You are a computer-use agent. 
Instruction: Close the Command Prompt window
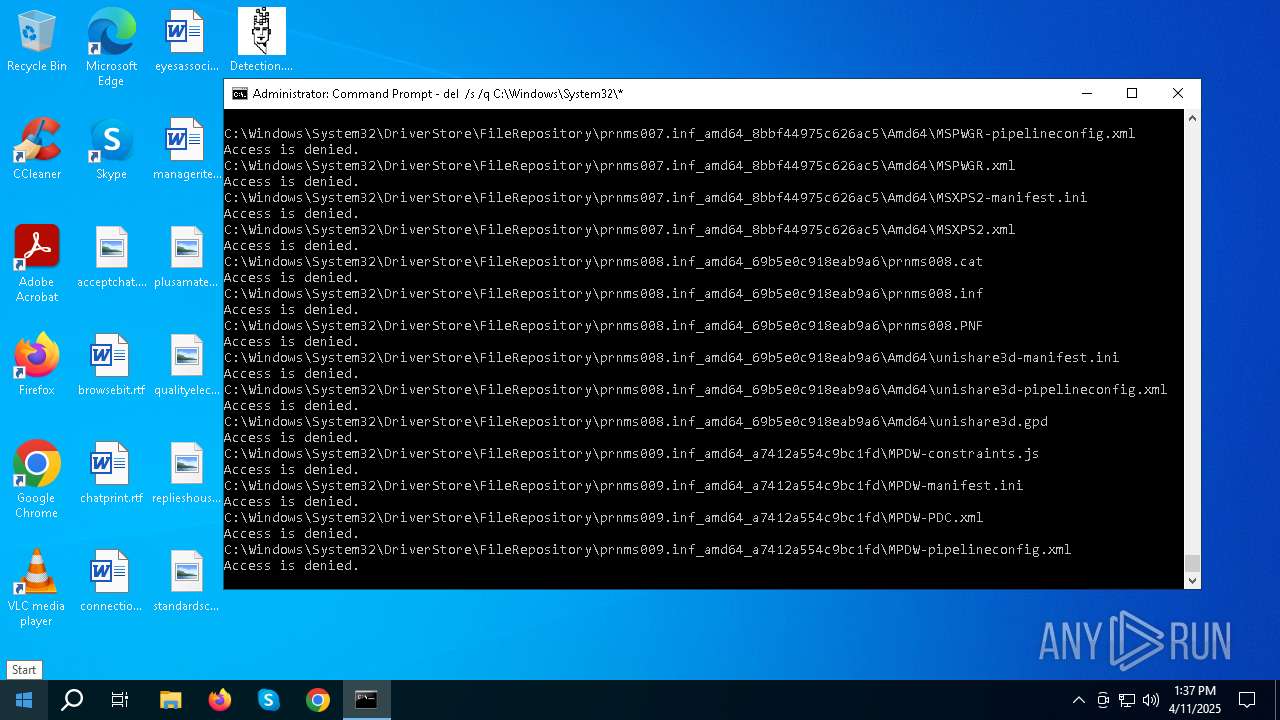(x=1178, y=94)
